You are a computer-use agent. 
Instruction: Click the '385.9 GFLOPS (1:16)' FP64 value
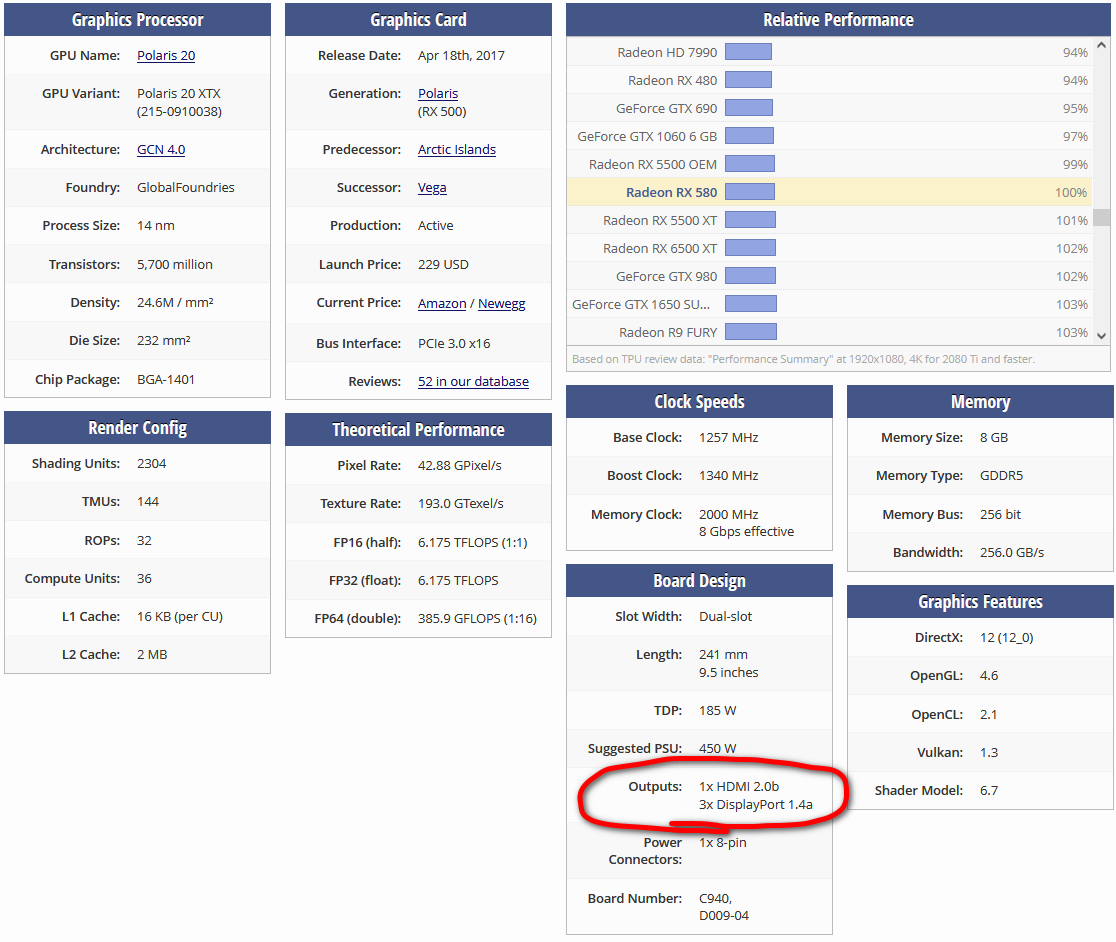[478, 619]
